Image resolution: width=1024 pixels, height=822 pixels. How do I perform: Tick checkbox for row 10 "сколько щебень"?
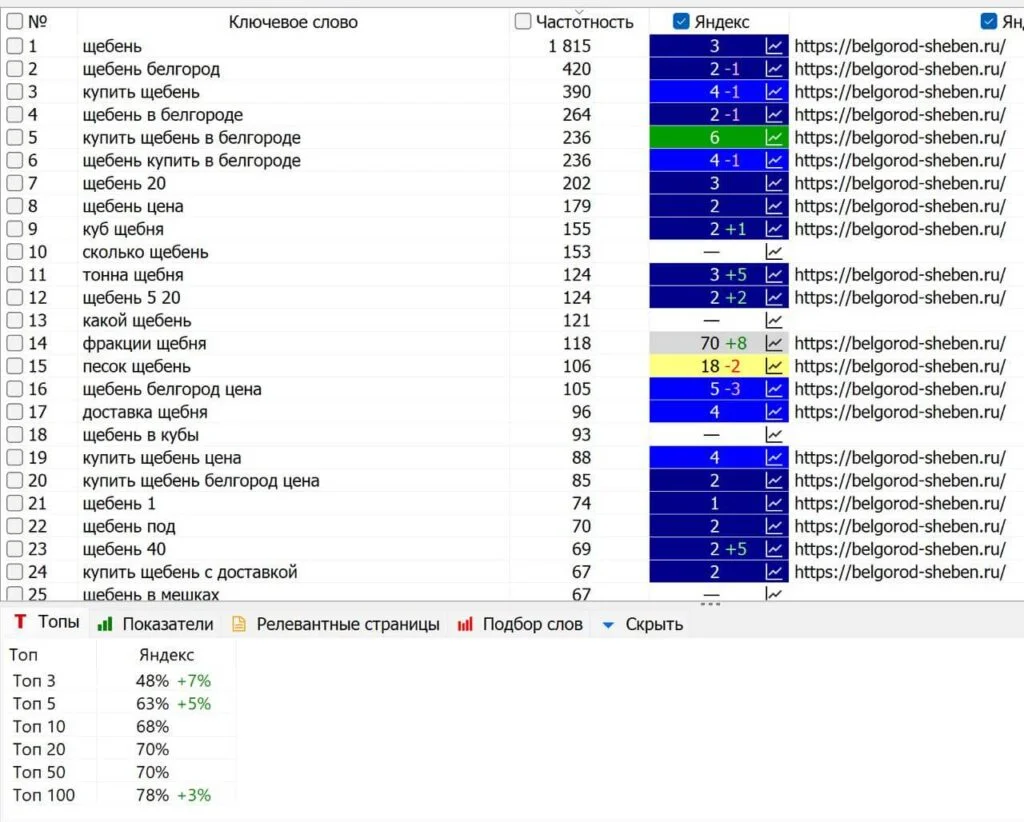point(14,252)
